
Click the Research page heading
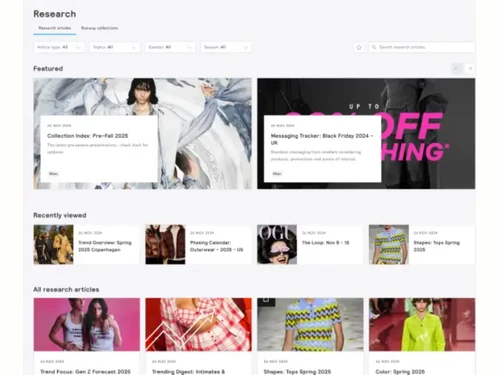pos(55,14)
